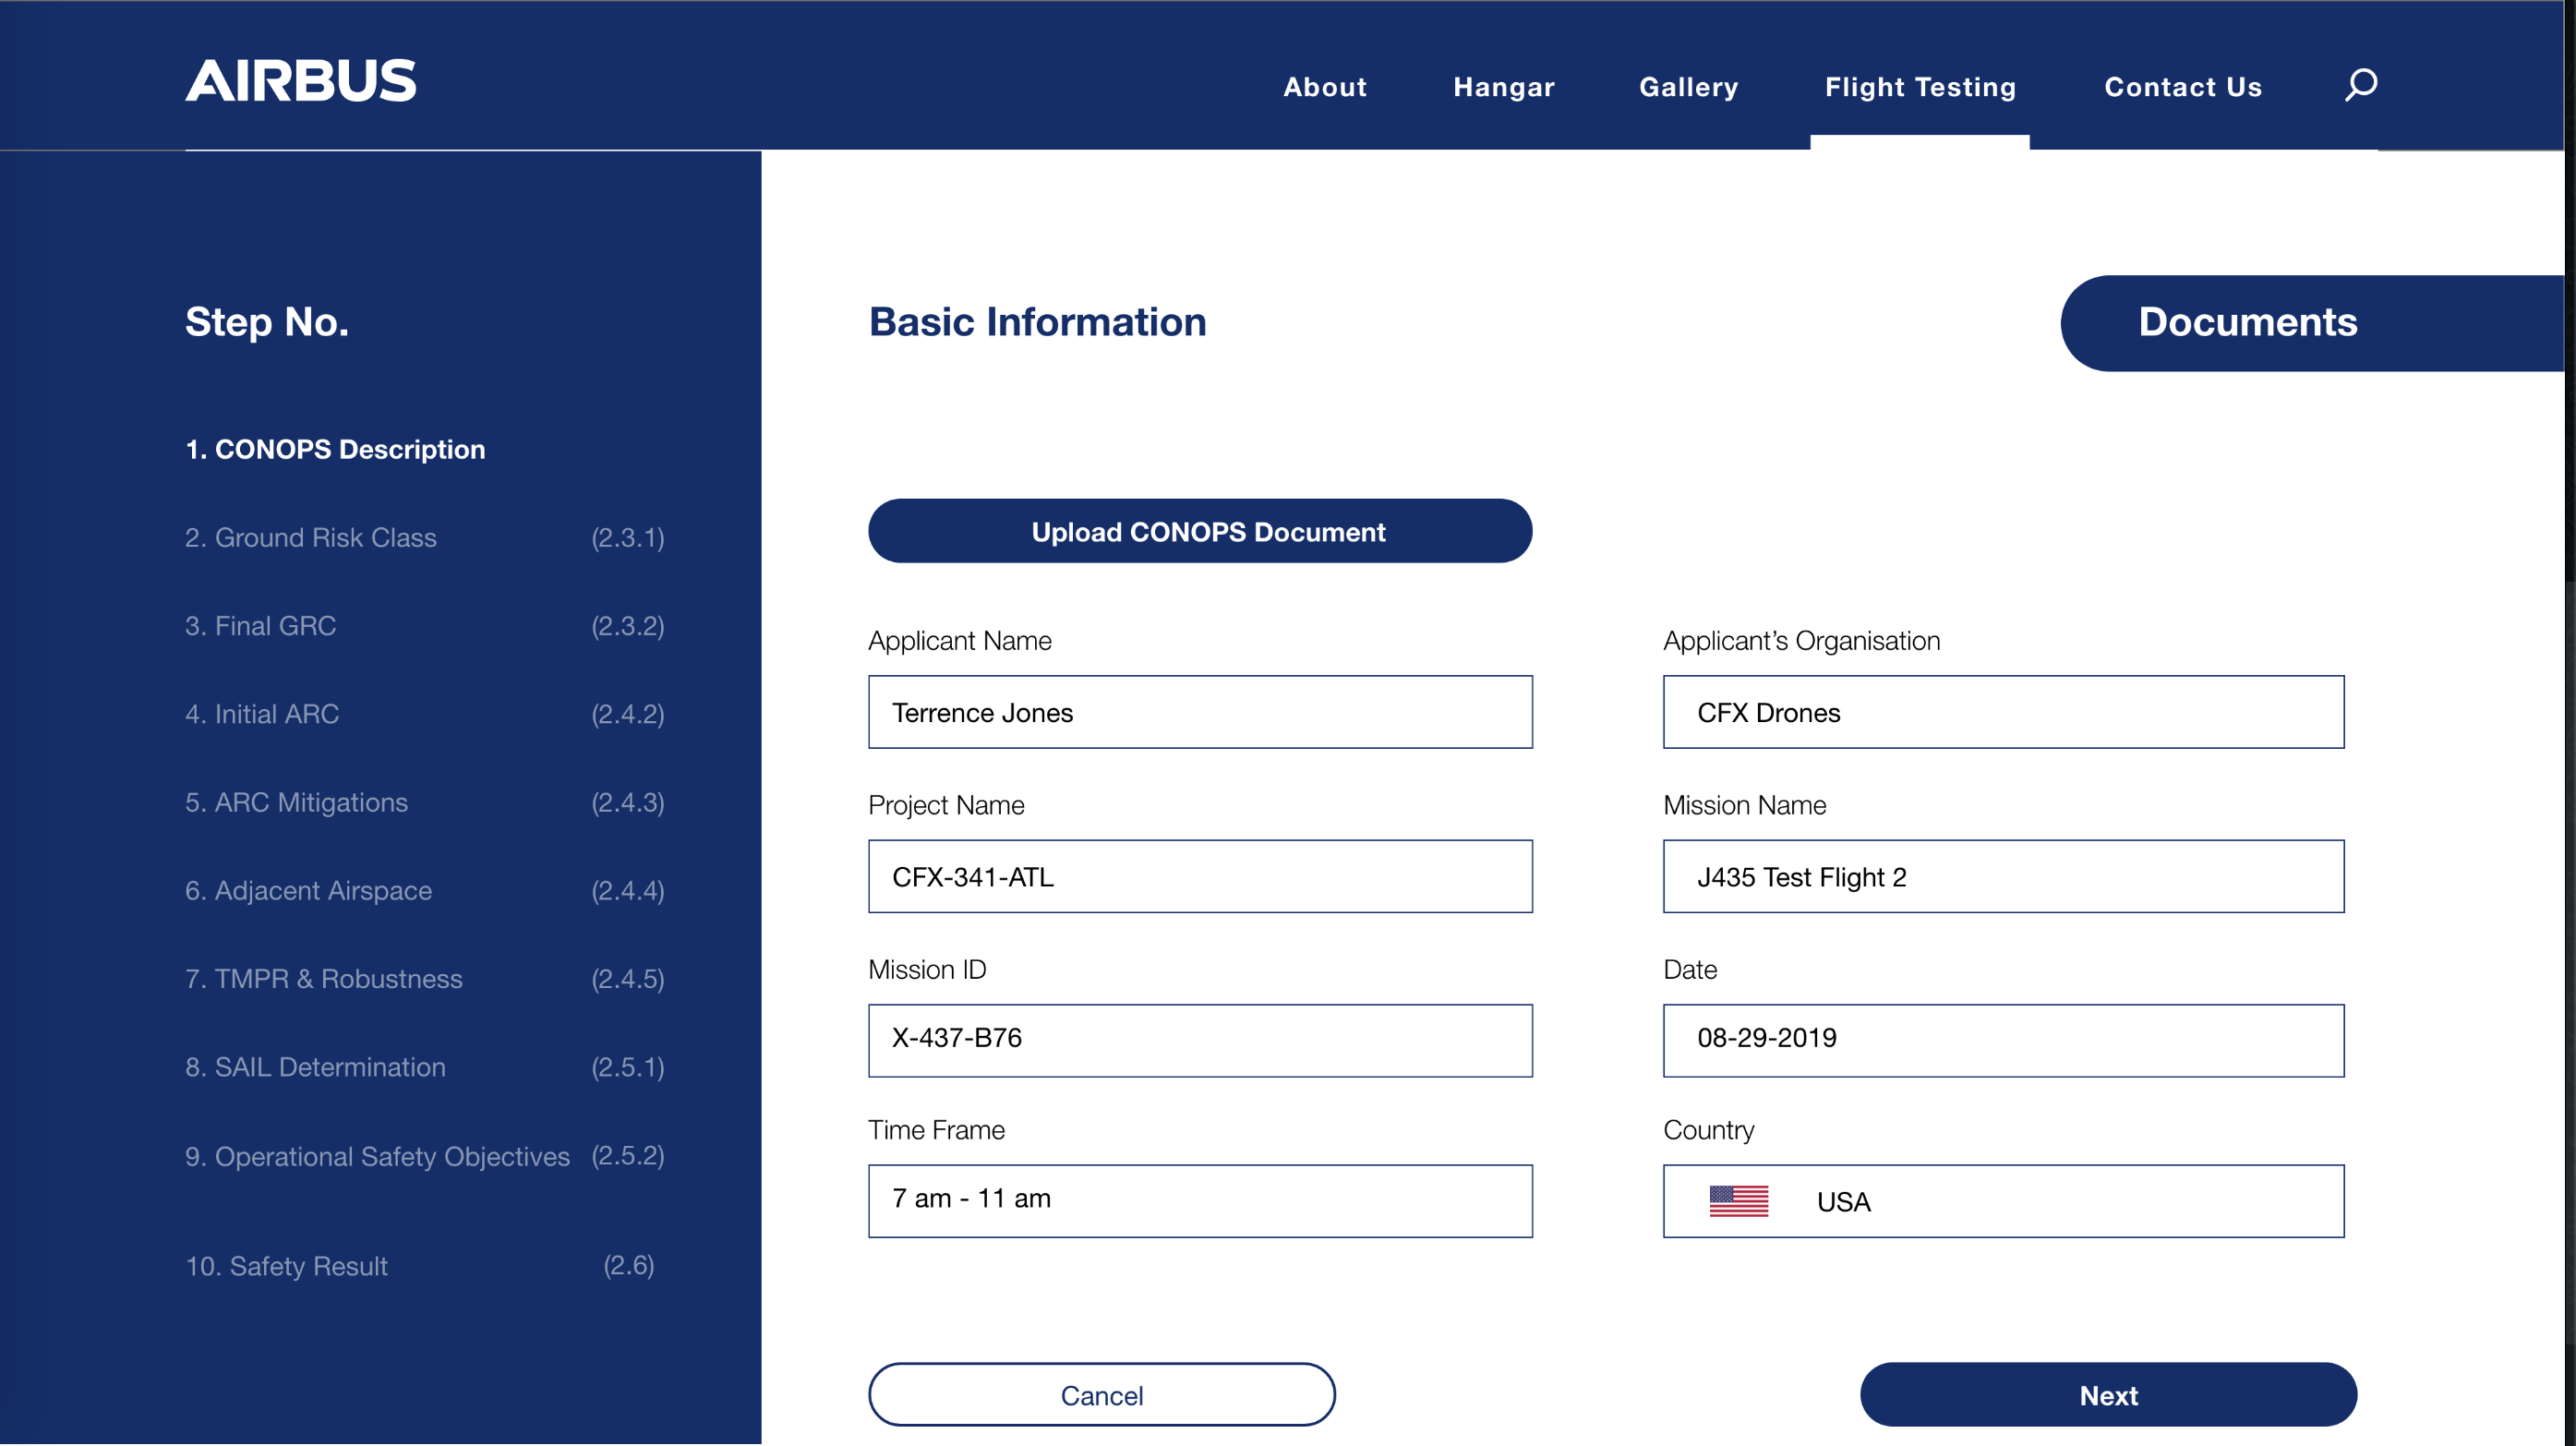Go to the Hangar page

tap(1503, 87)
